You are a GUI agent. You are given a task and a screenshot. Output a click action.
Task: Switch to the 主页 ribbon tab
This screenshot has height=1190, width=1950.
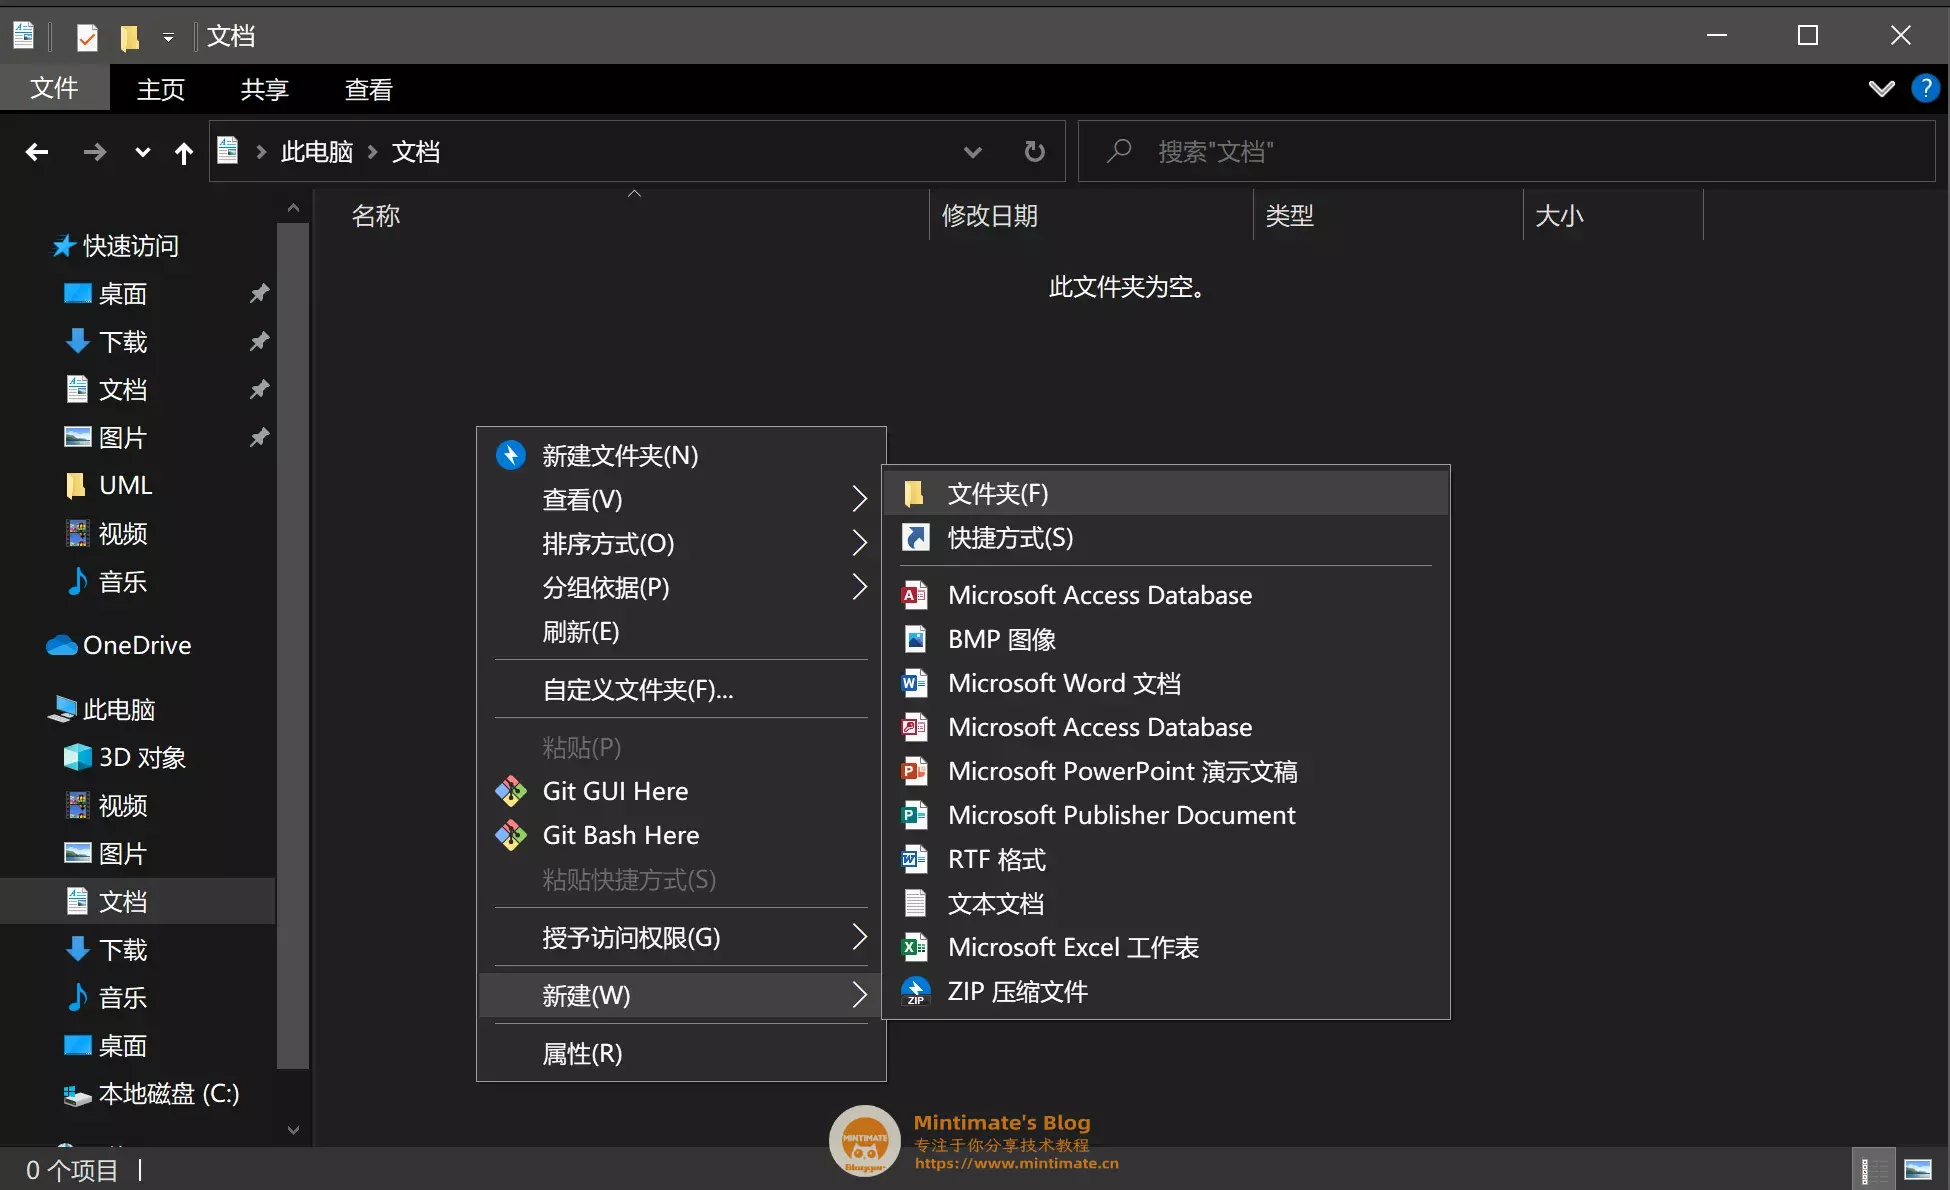click(161, 90)
